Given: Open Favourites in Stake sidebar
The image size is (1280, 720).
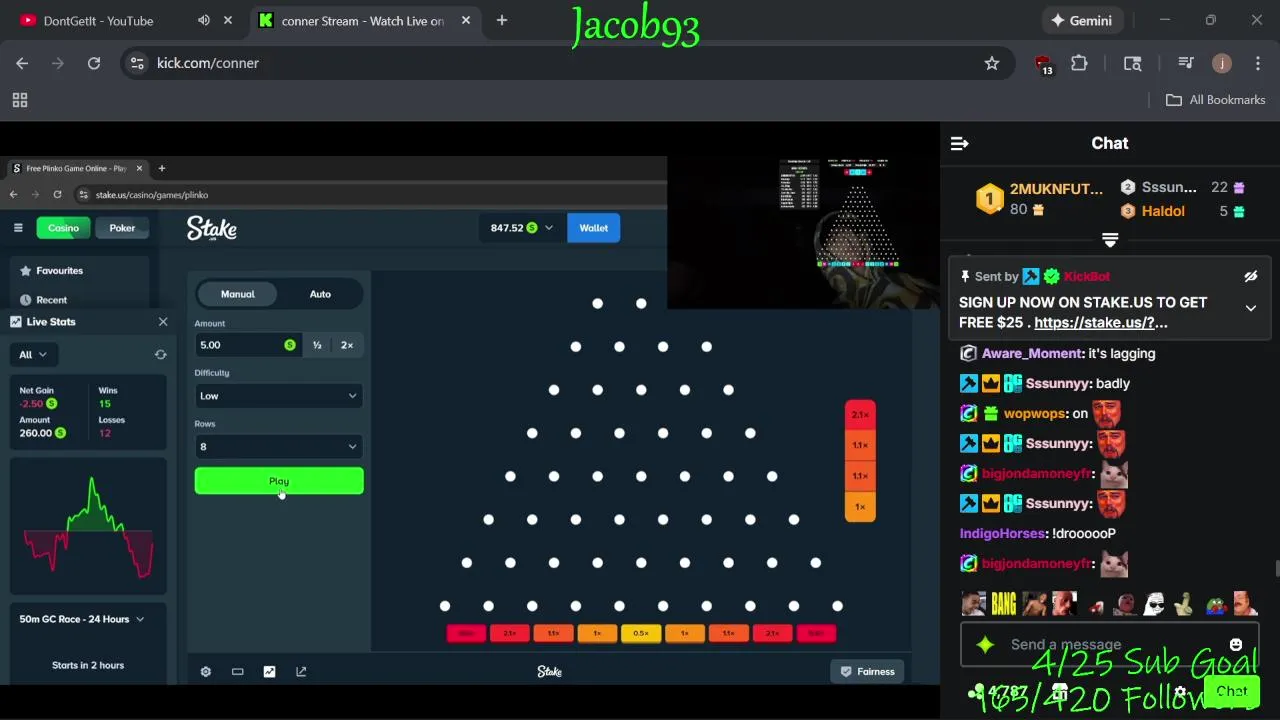Looking at the screenshot, I should coord(59,271).
